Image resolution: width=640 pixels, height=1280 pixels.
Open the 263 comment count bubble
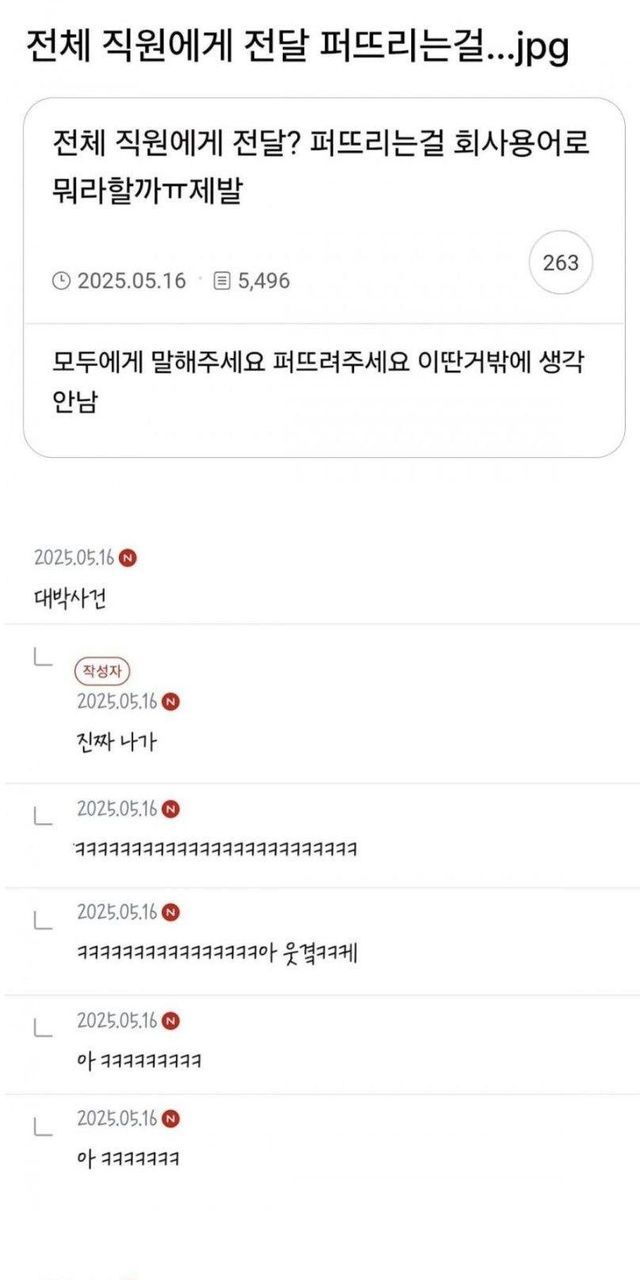tap(560, 263)
